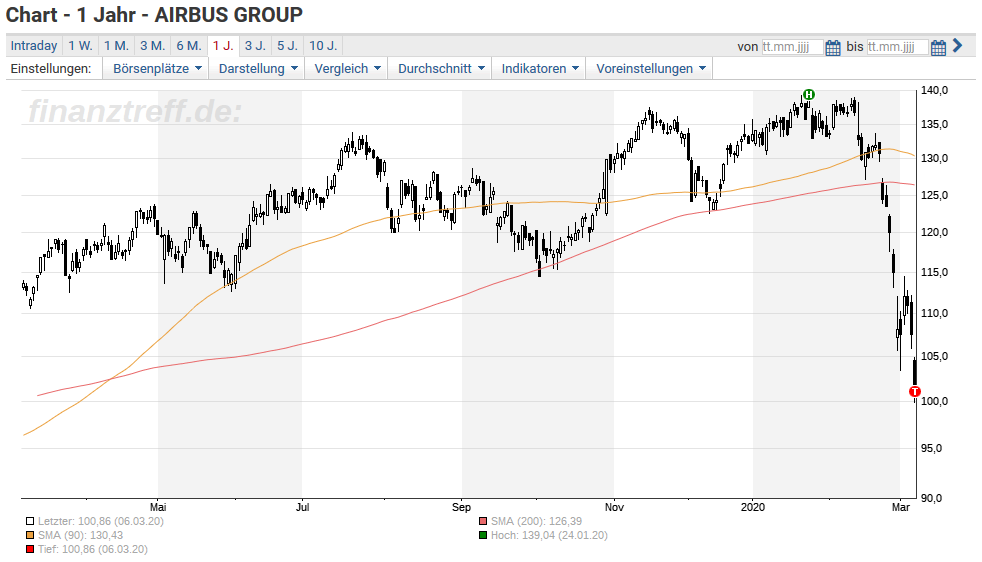This screenshot has width=982, height=562.
Task: Open calendar picker next to 'von' field
Action: 833,48
